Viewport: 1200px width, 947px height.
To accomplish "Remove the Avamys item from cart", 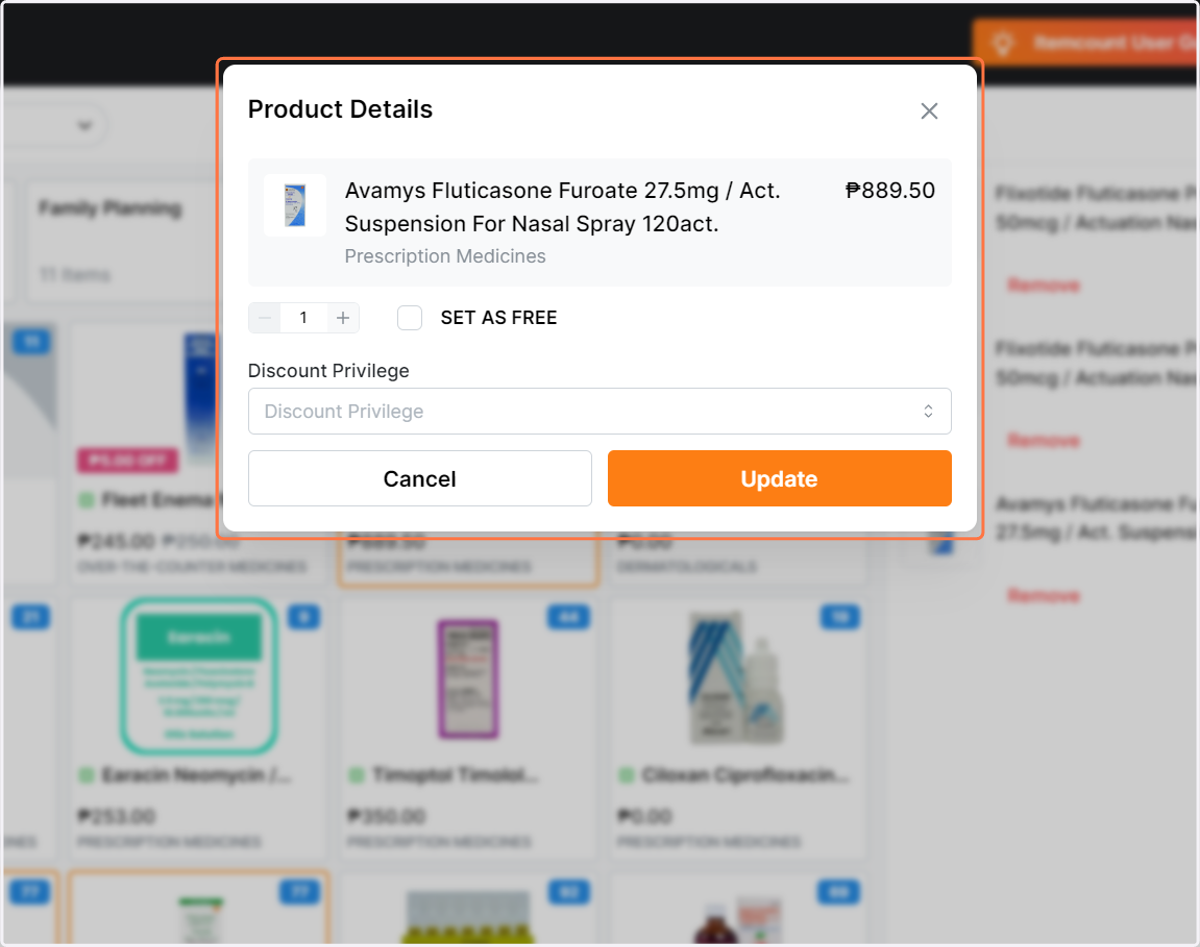I will [1043, 595].
